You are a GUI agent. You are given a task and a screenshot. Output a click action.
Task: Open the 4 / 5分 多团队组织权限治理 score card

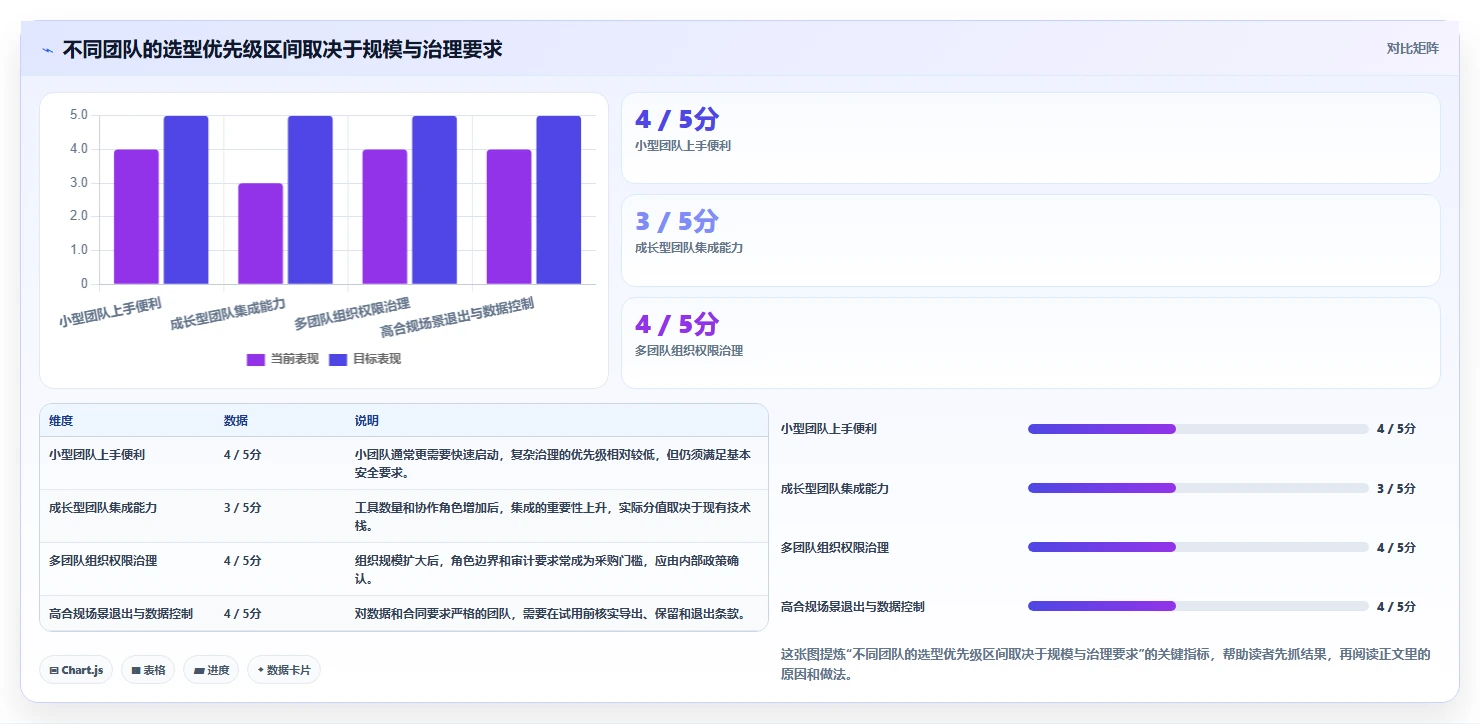(x=1031, y=343)
